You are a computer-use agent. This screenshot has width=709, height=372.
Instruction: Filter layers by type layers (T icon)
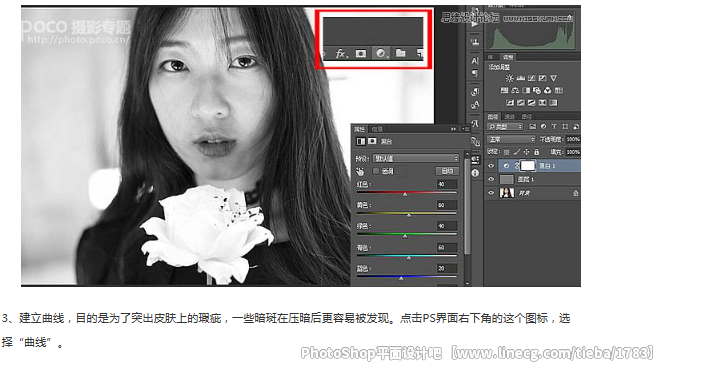[554, 127]
